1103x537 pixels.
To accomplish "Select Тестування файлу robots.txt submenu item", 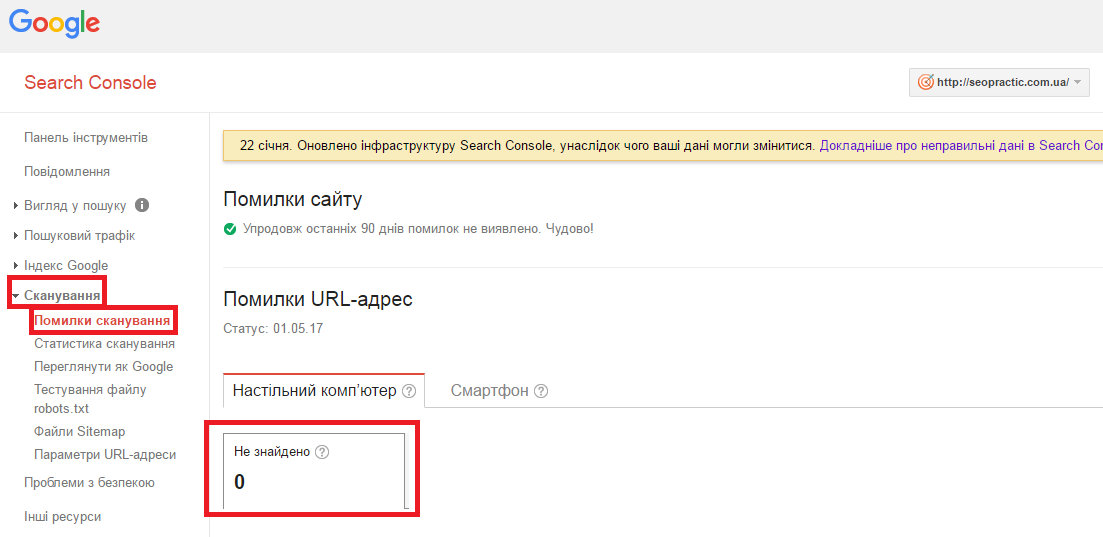I will click(x=90, y=398).
